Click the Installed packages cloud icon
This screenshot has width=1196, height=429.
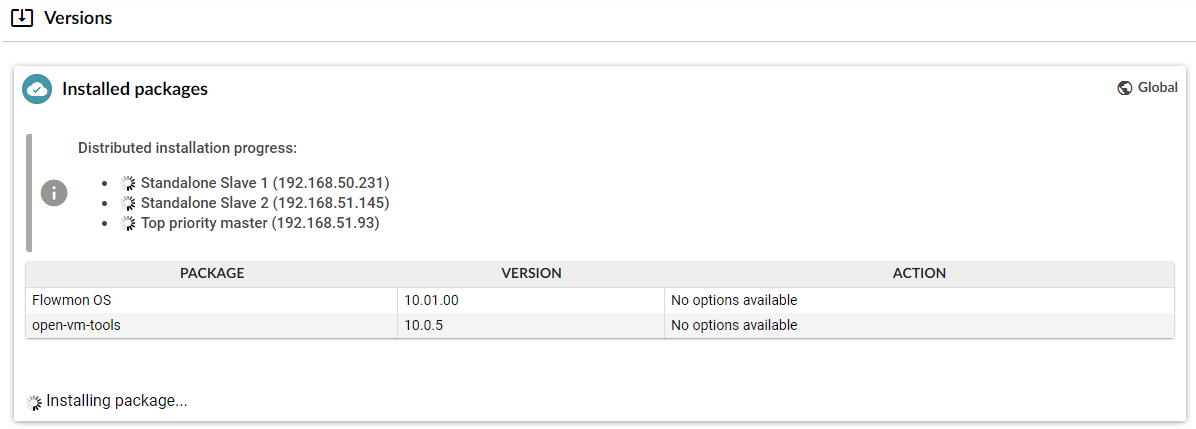pyautogui.click(x=37, y=89)
